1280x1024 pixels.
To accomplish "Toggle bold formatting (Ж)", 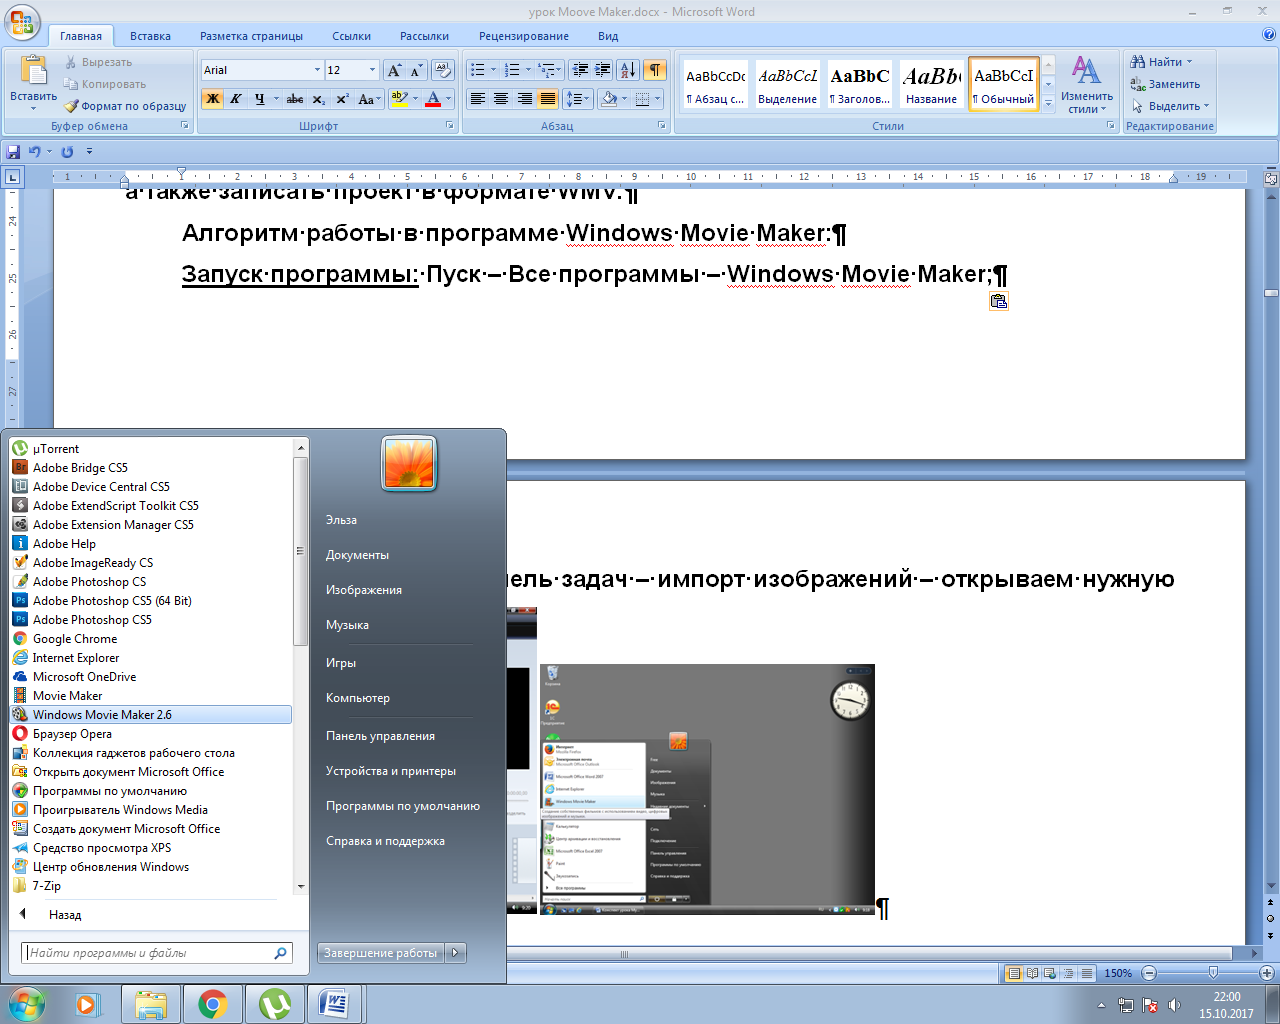I will point(212,99).
